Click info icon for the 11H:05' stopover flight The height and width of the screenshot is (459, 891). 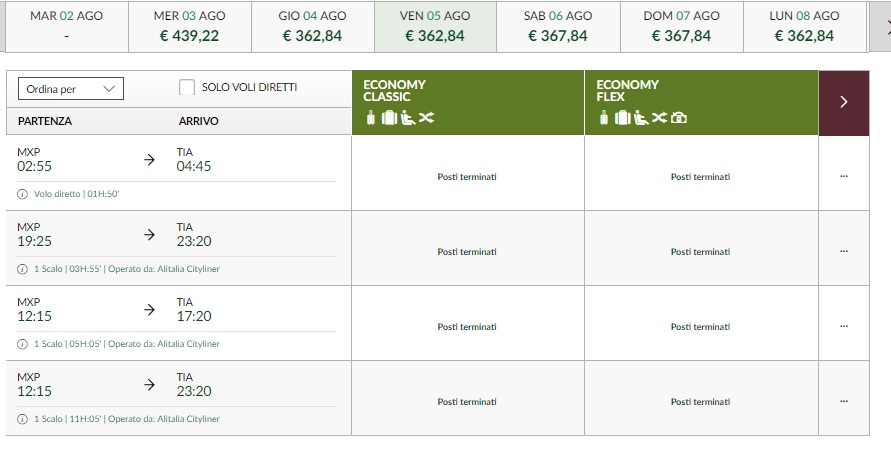[x=22, y=419]
